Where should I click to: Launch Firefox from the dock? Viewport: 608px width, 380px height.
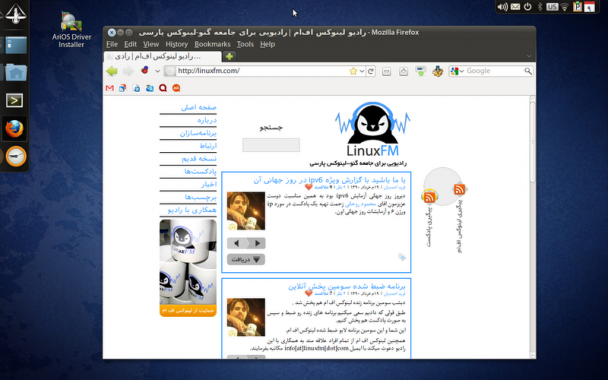[x=15, y=129]
